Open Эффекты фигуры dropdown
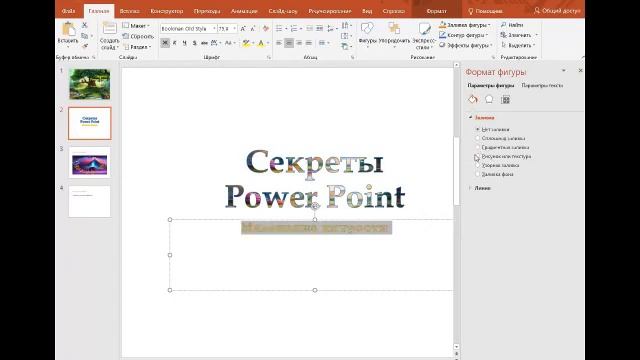640x360 pixels. (466, 45)
